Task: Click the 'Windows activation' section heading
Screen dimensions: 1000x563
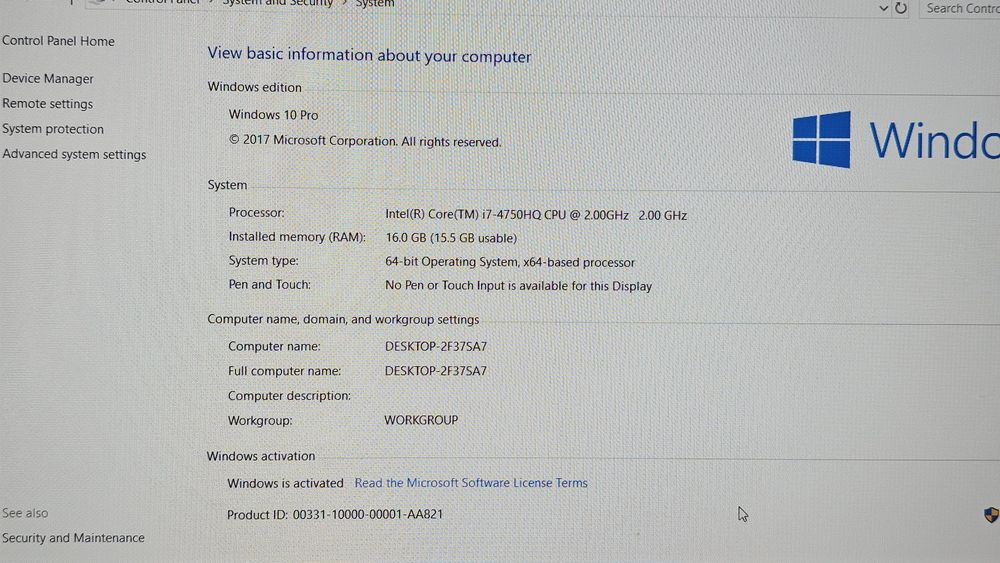Action: [x=261, y=456]
